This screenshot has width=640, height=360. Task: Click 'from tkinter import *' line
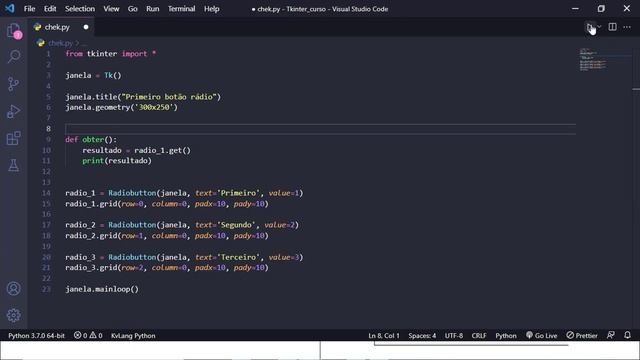click(x=111, y=54)
